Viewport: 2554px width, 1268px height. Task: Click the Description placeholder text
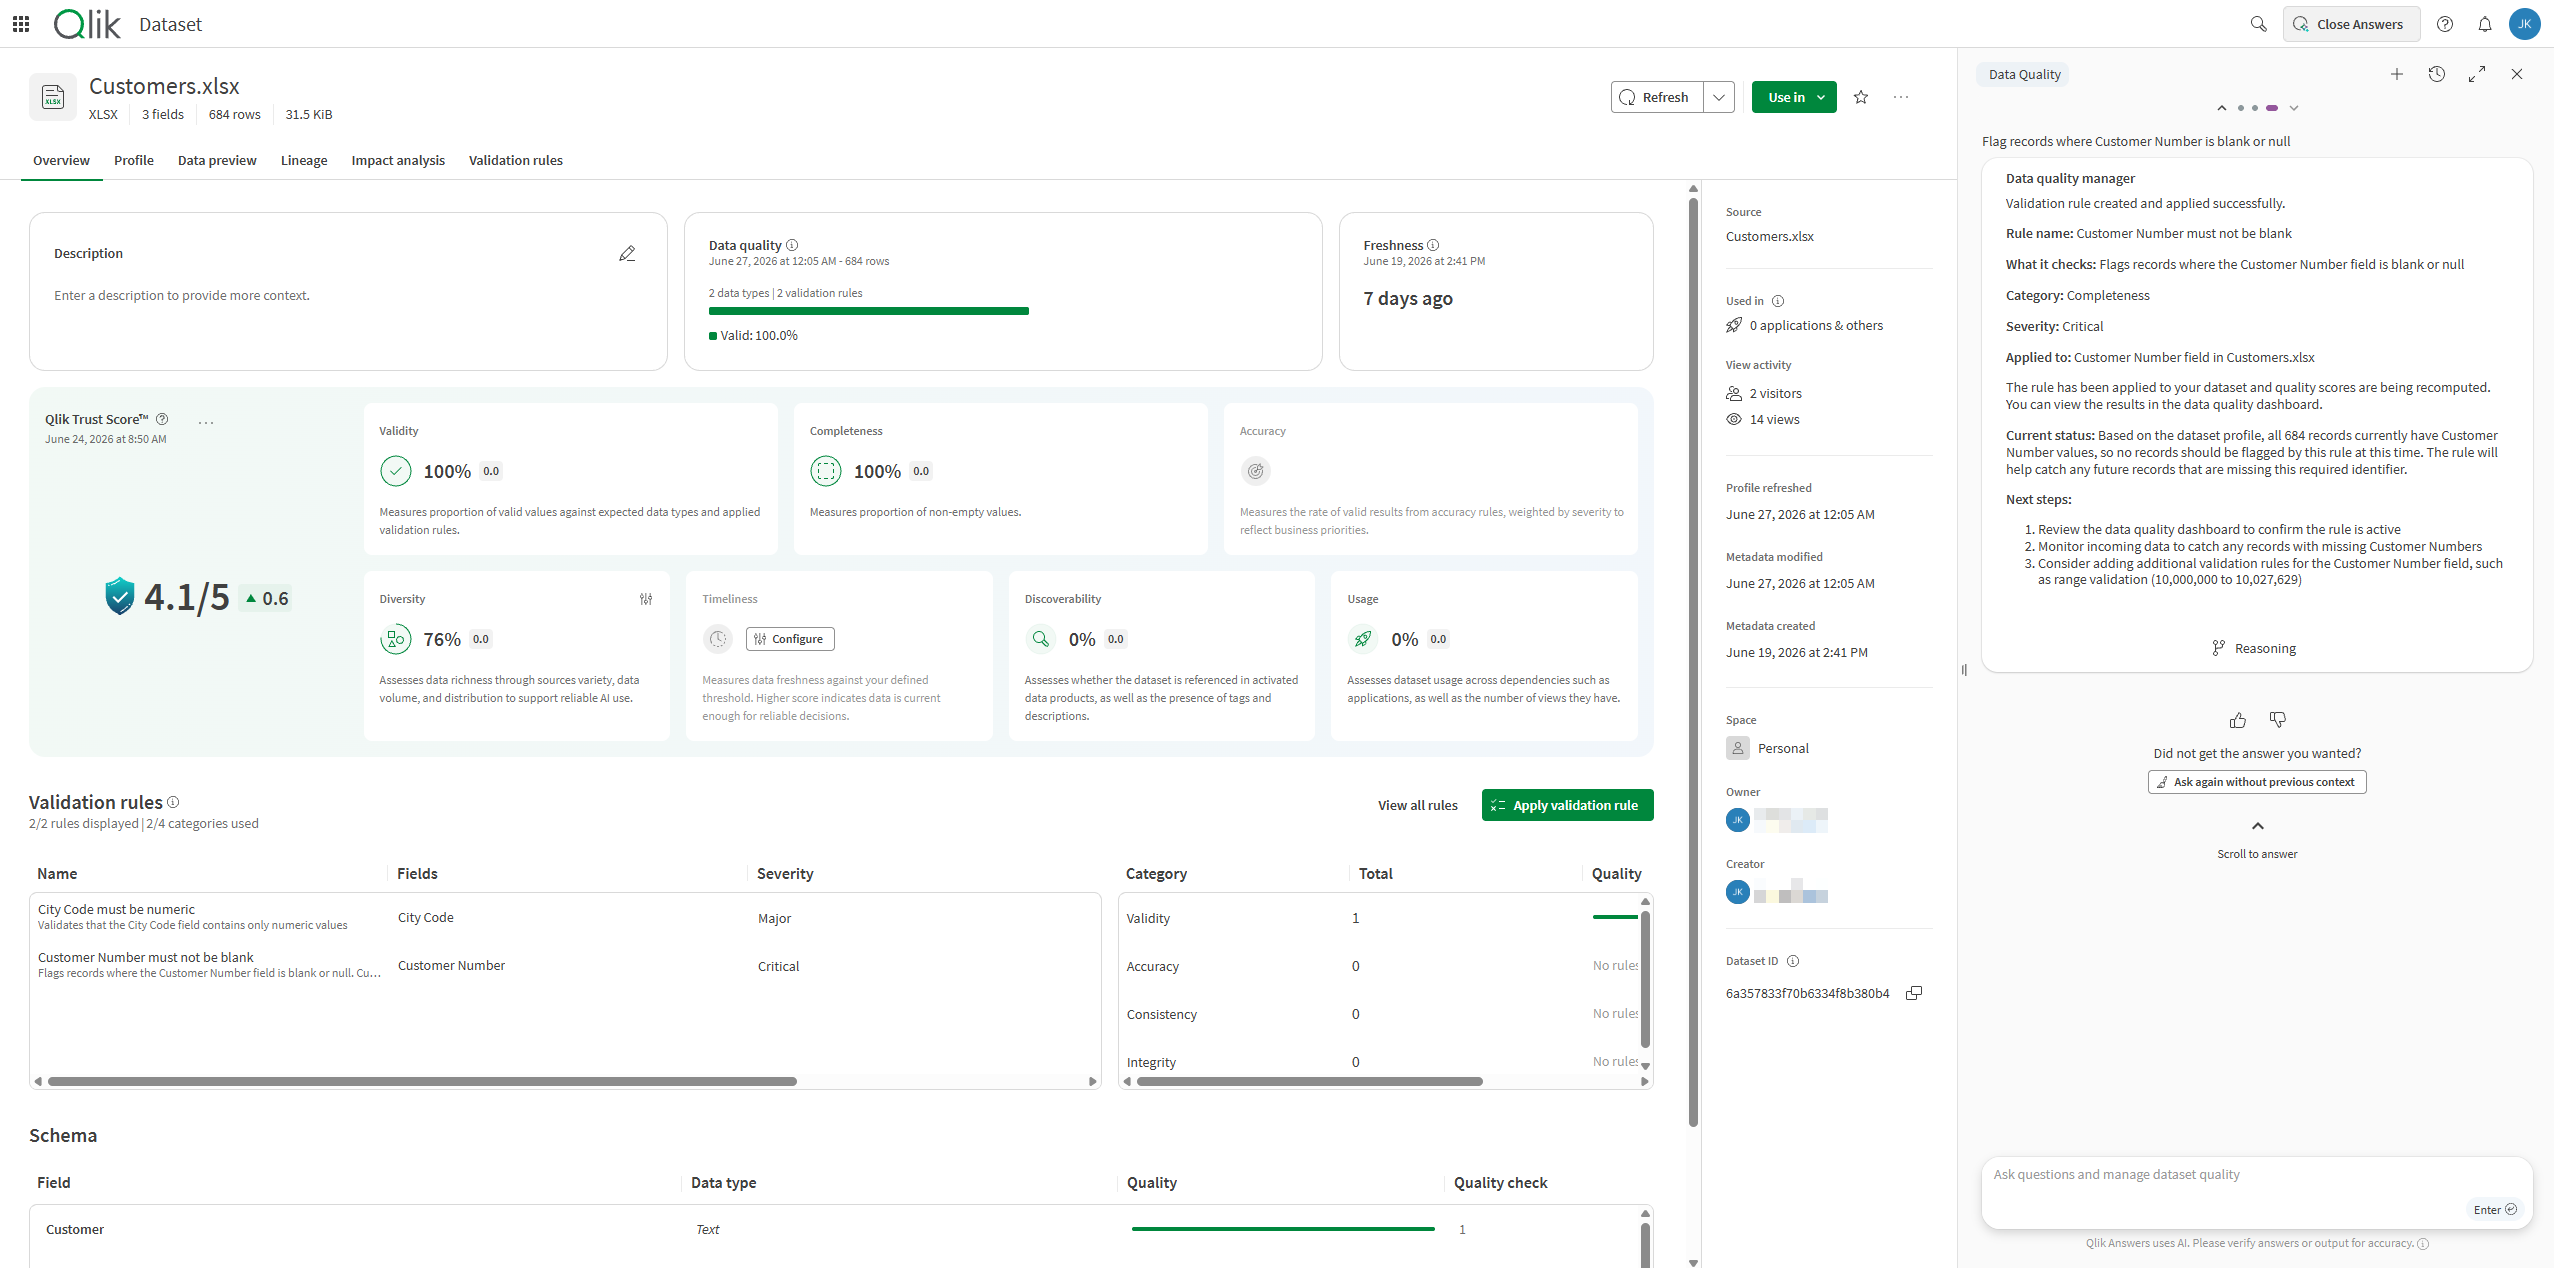pyautogui.click(x=182, y=295)
